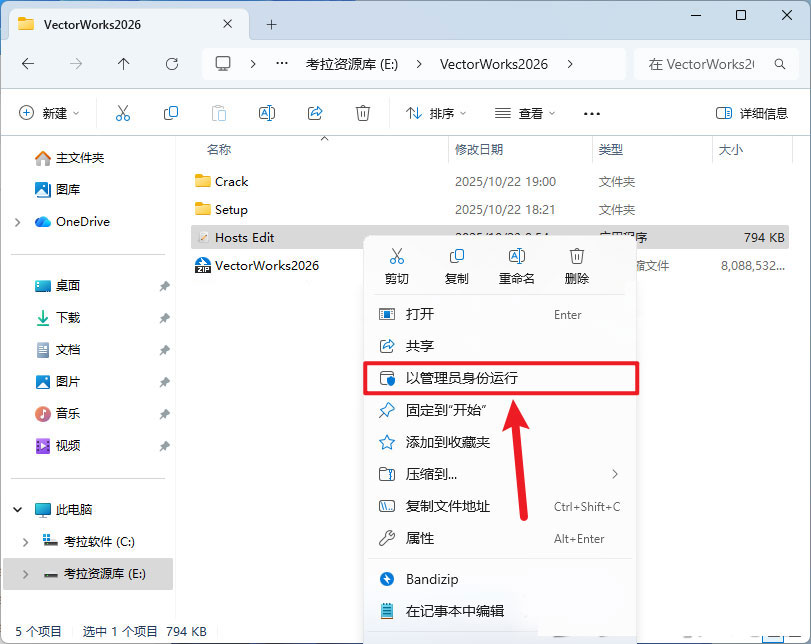The width and height of the screenshot is (811, 644).
Task: Choose 属性 from the context menu
Action: point(501,538)
